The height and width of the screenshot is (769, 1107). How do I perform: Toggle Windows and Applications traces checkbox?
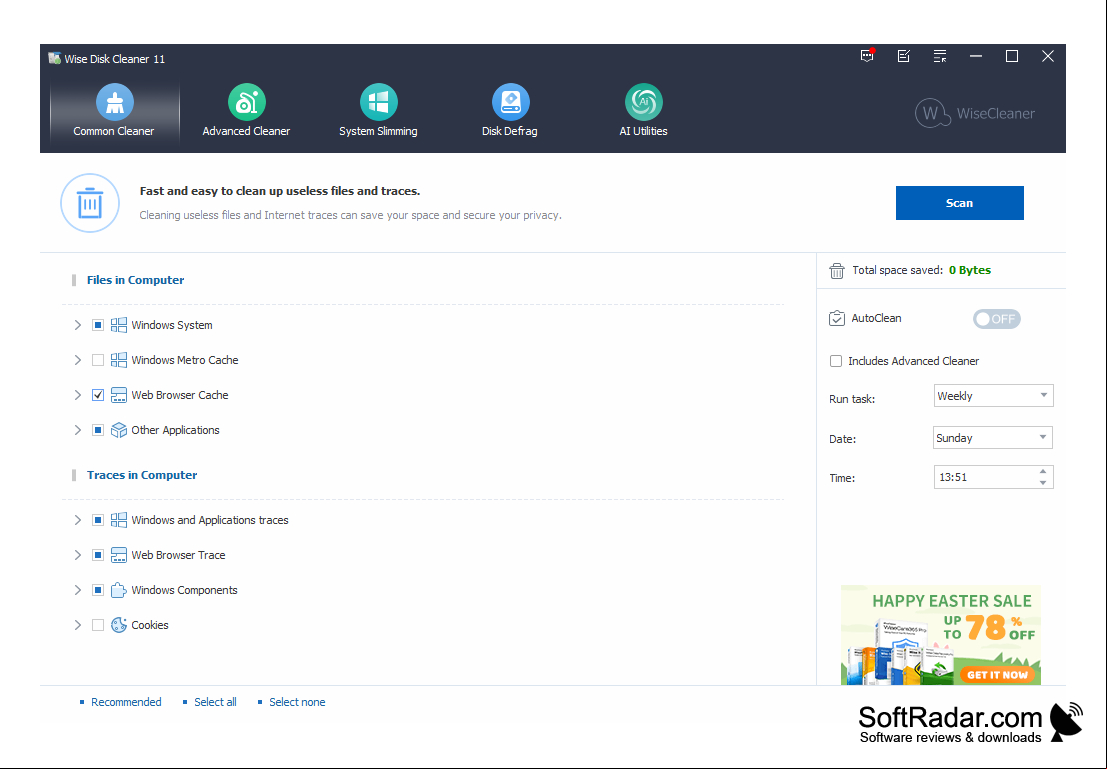point(98,520)
